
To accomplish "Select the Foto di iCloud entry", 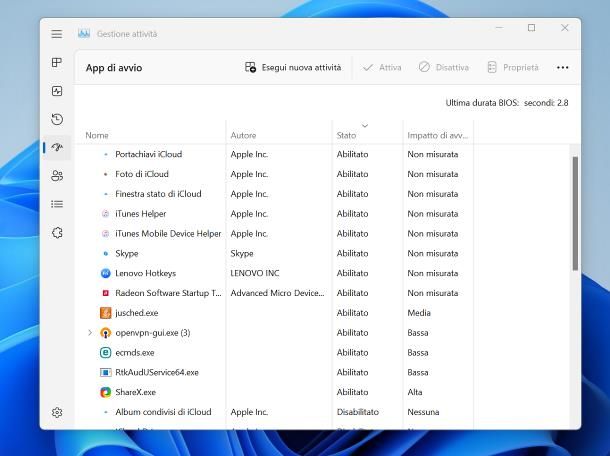I will pos(142,174).
